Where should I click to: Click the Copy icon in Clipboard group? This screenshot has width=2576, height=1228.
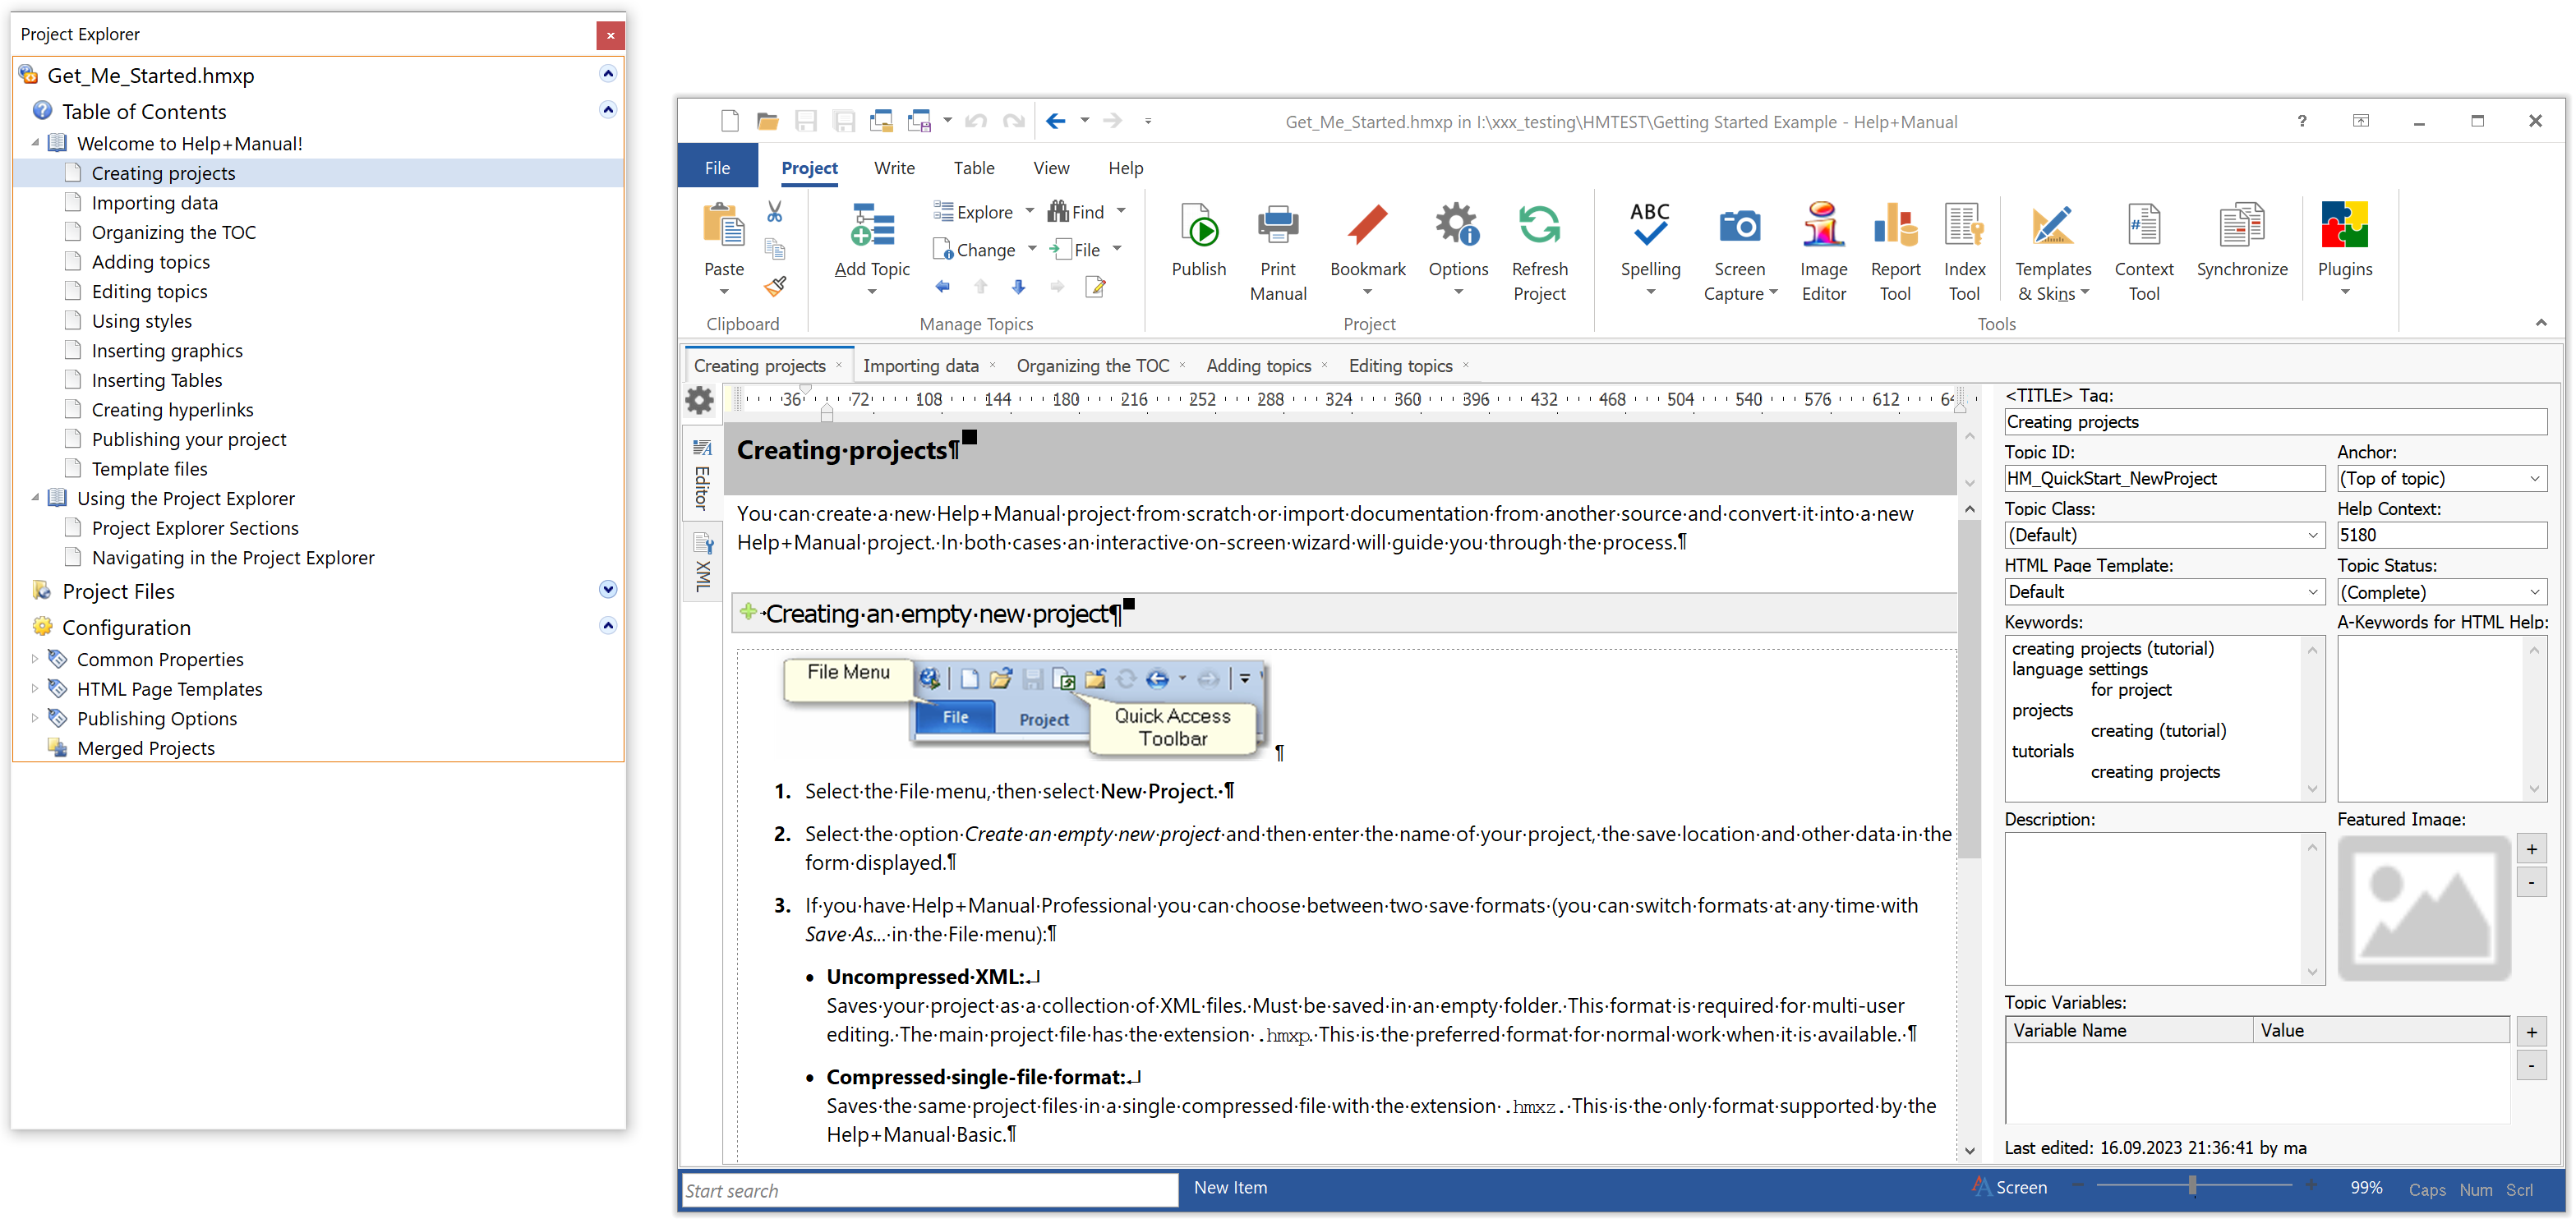tap(775, 249)
